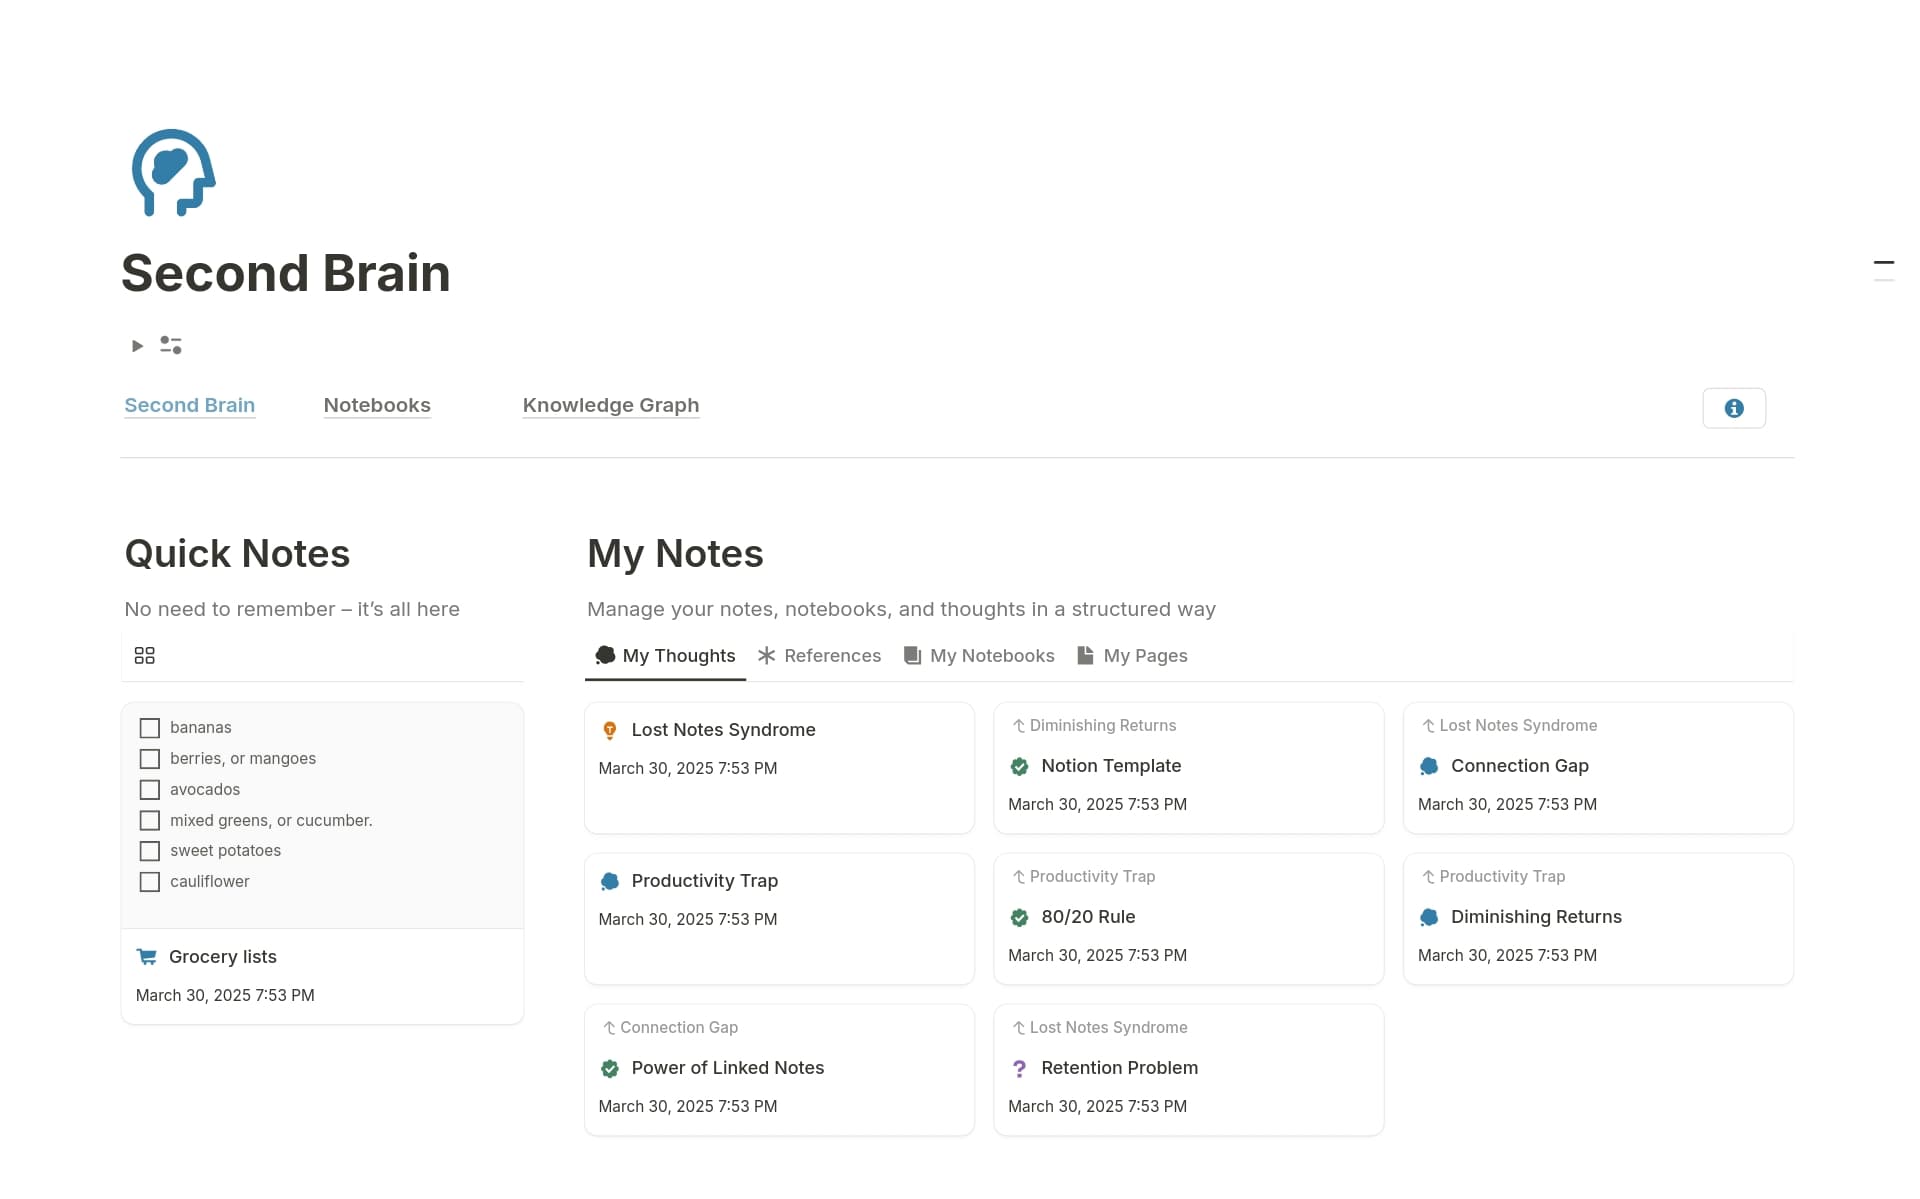
Task: Expand the play triangle under Second Brain title
Action: click(136, 345)
